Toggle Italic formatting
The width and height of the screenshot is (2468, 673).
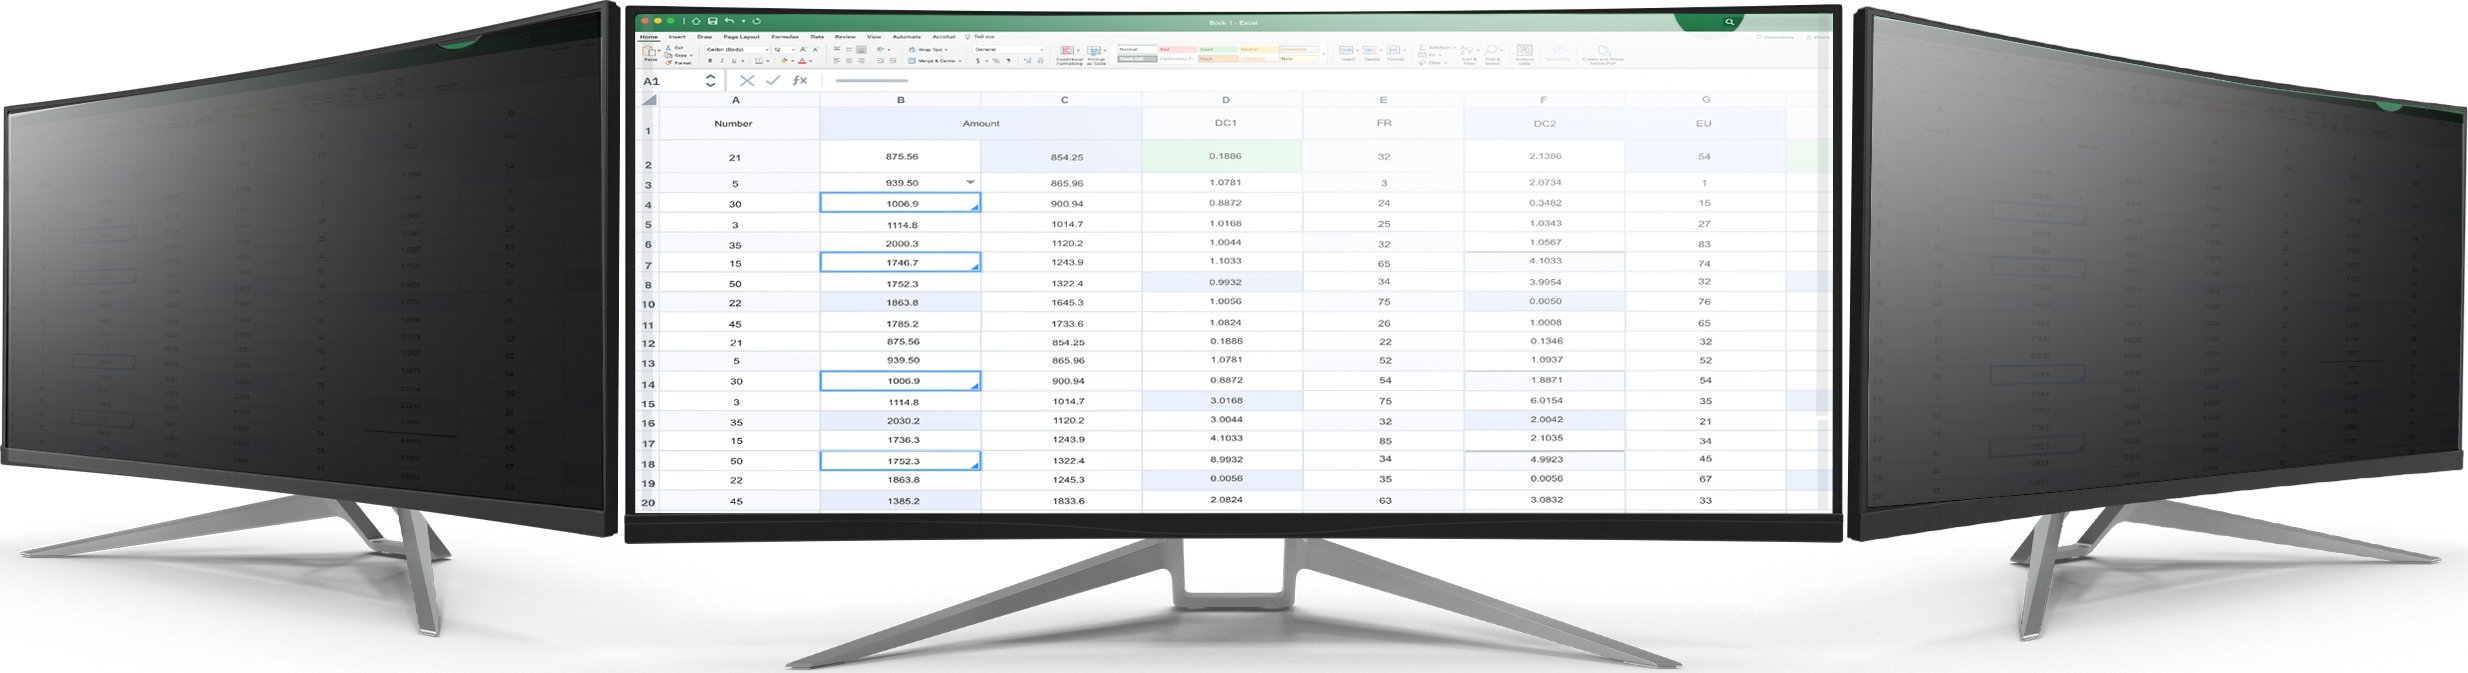tap(721, 61)
